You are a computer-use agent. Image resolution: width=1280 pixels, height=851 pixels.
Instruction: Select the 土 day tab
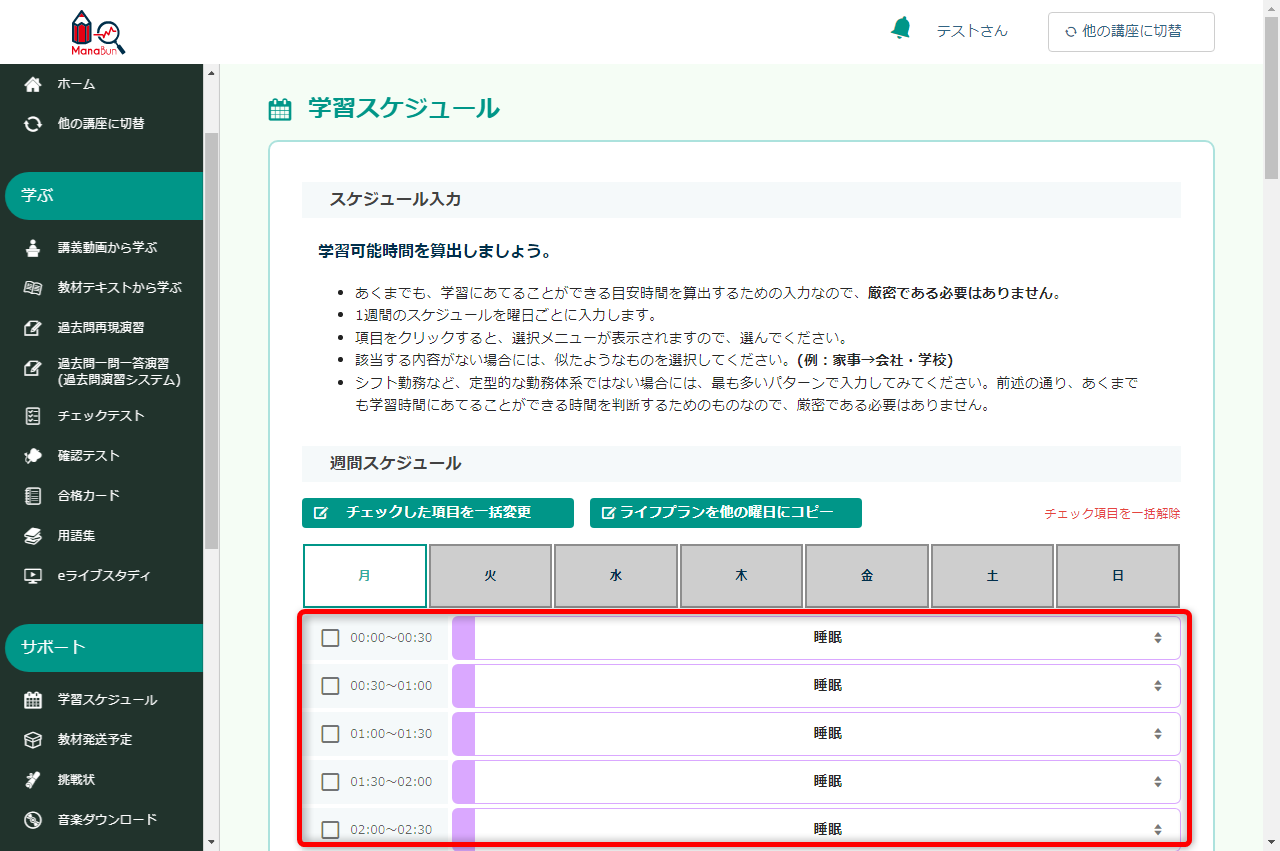pyautogui.click(x=992, y=576)
